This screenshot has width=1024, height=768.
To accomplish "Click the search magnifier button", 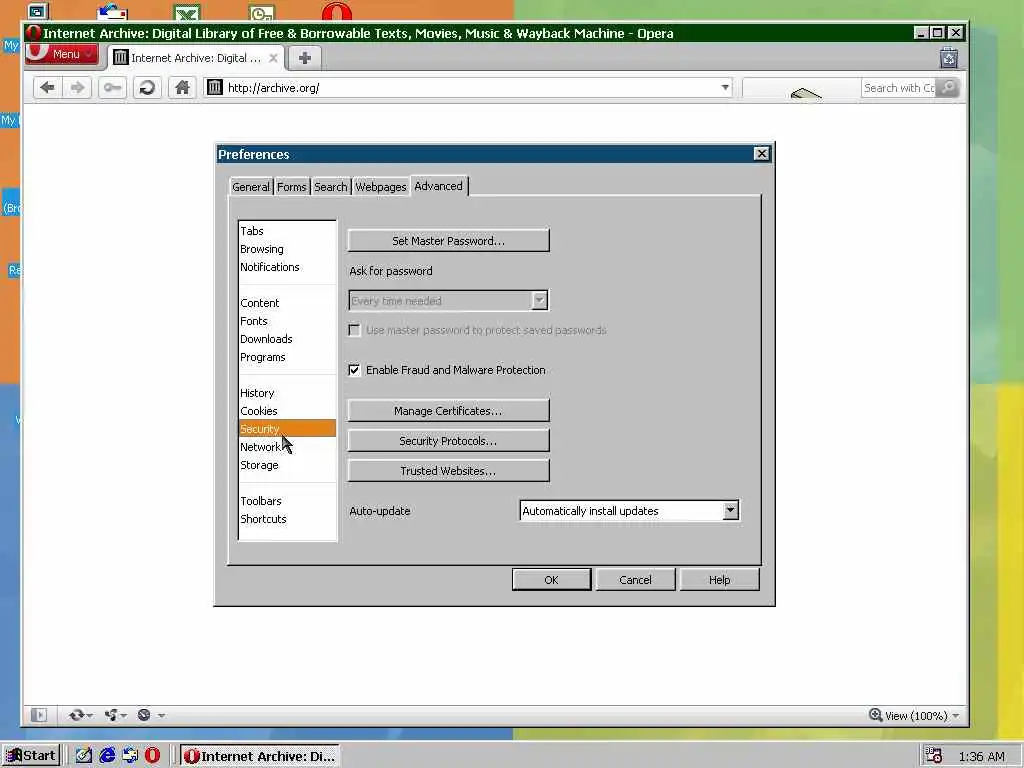I will click(x=948, y=88).
